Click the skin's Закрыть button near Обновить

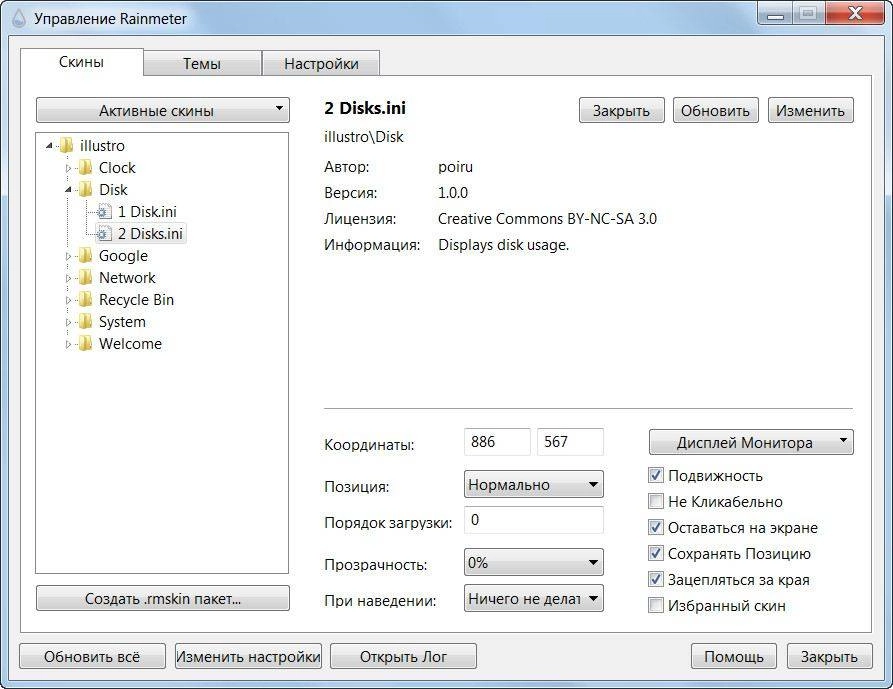[621, 110]
